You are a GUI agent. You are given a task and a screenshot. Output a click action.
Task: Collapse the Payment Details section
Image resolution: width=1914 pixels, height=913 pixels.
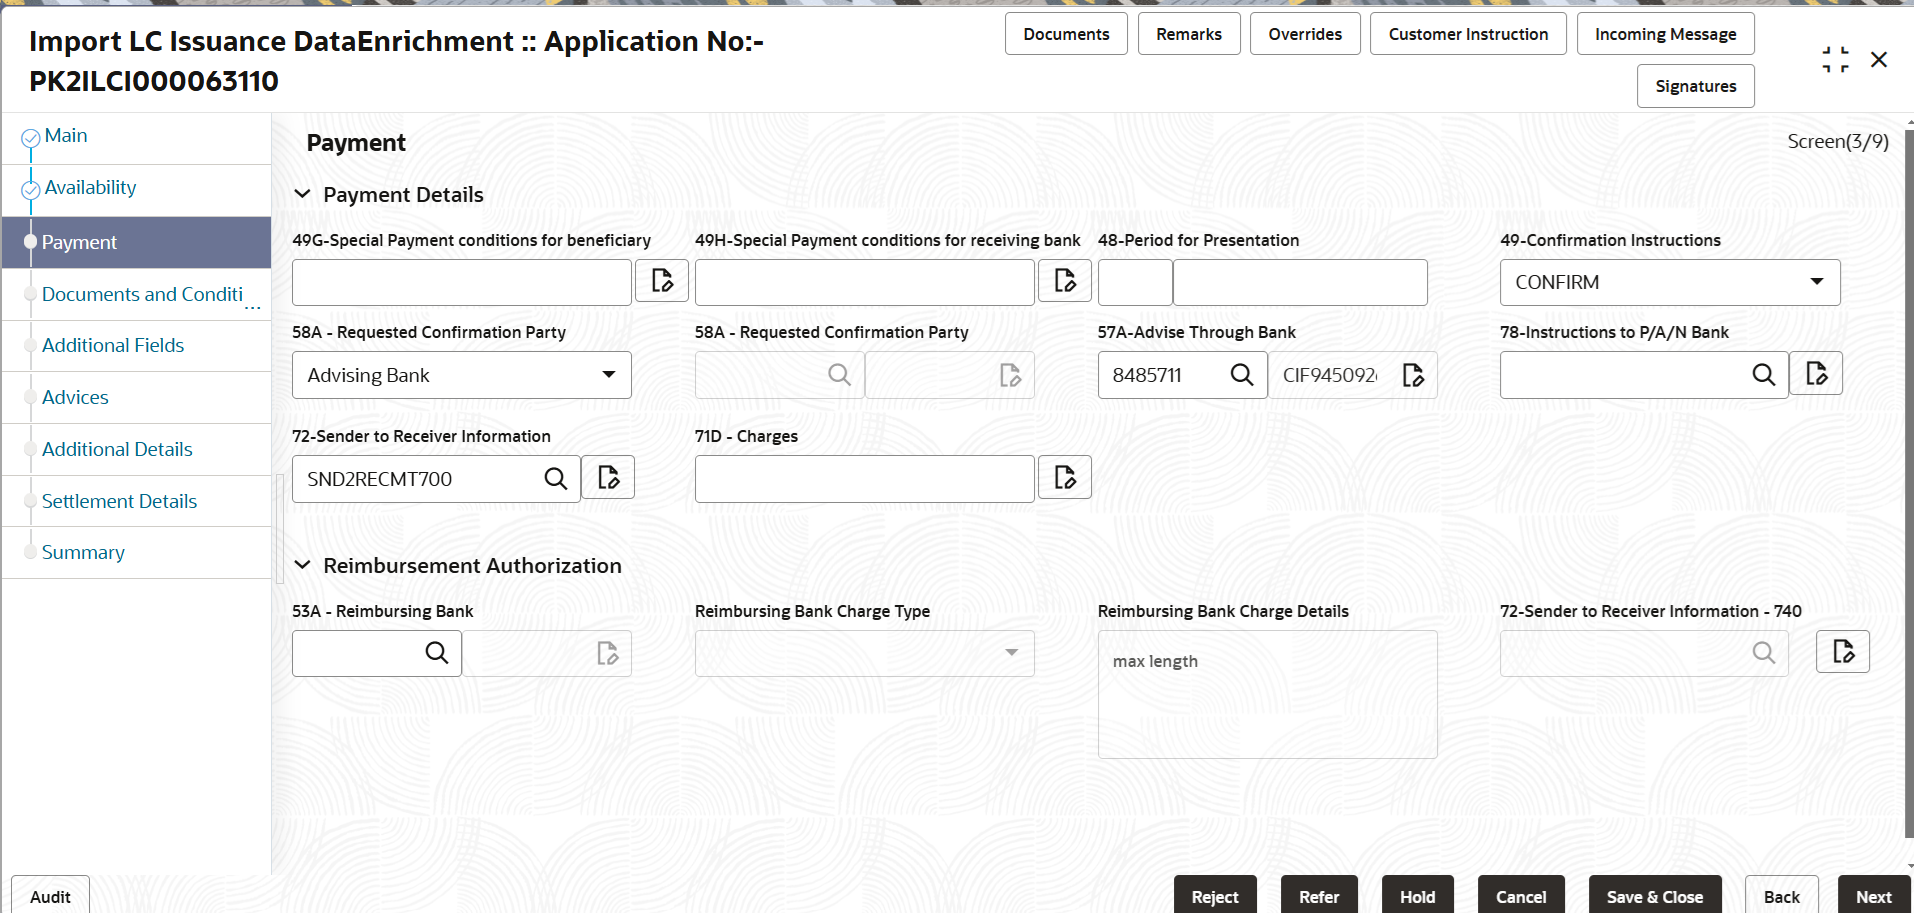[302, 194]
